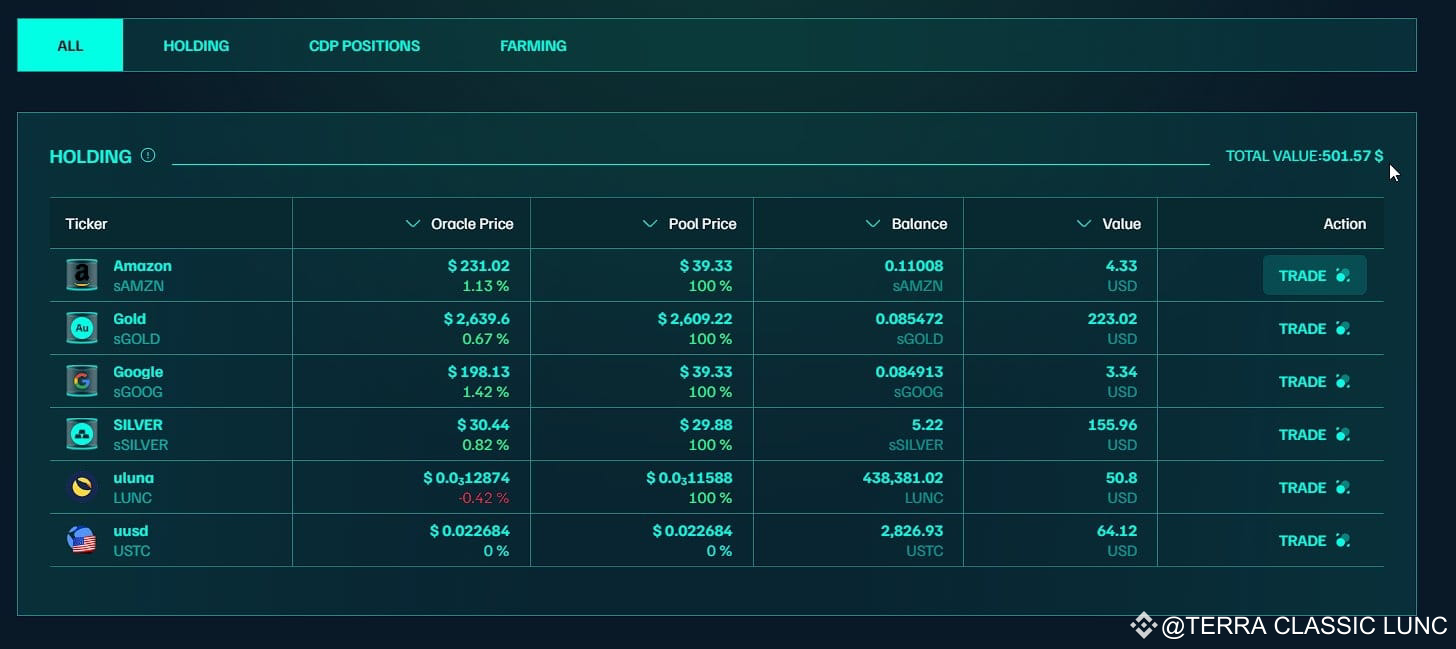The height and width of the screenshot is (649, 1456).
Task: Sort by Value column chevron
Action: tap(1084, 224)
